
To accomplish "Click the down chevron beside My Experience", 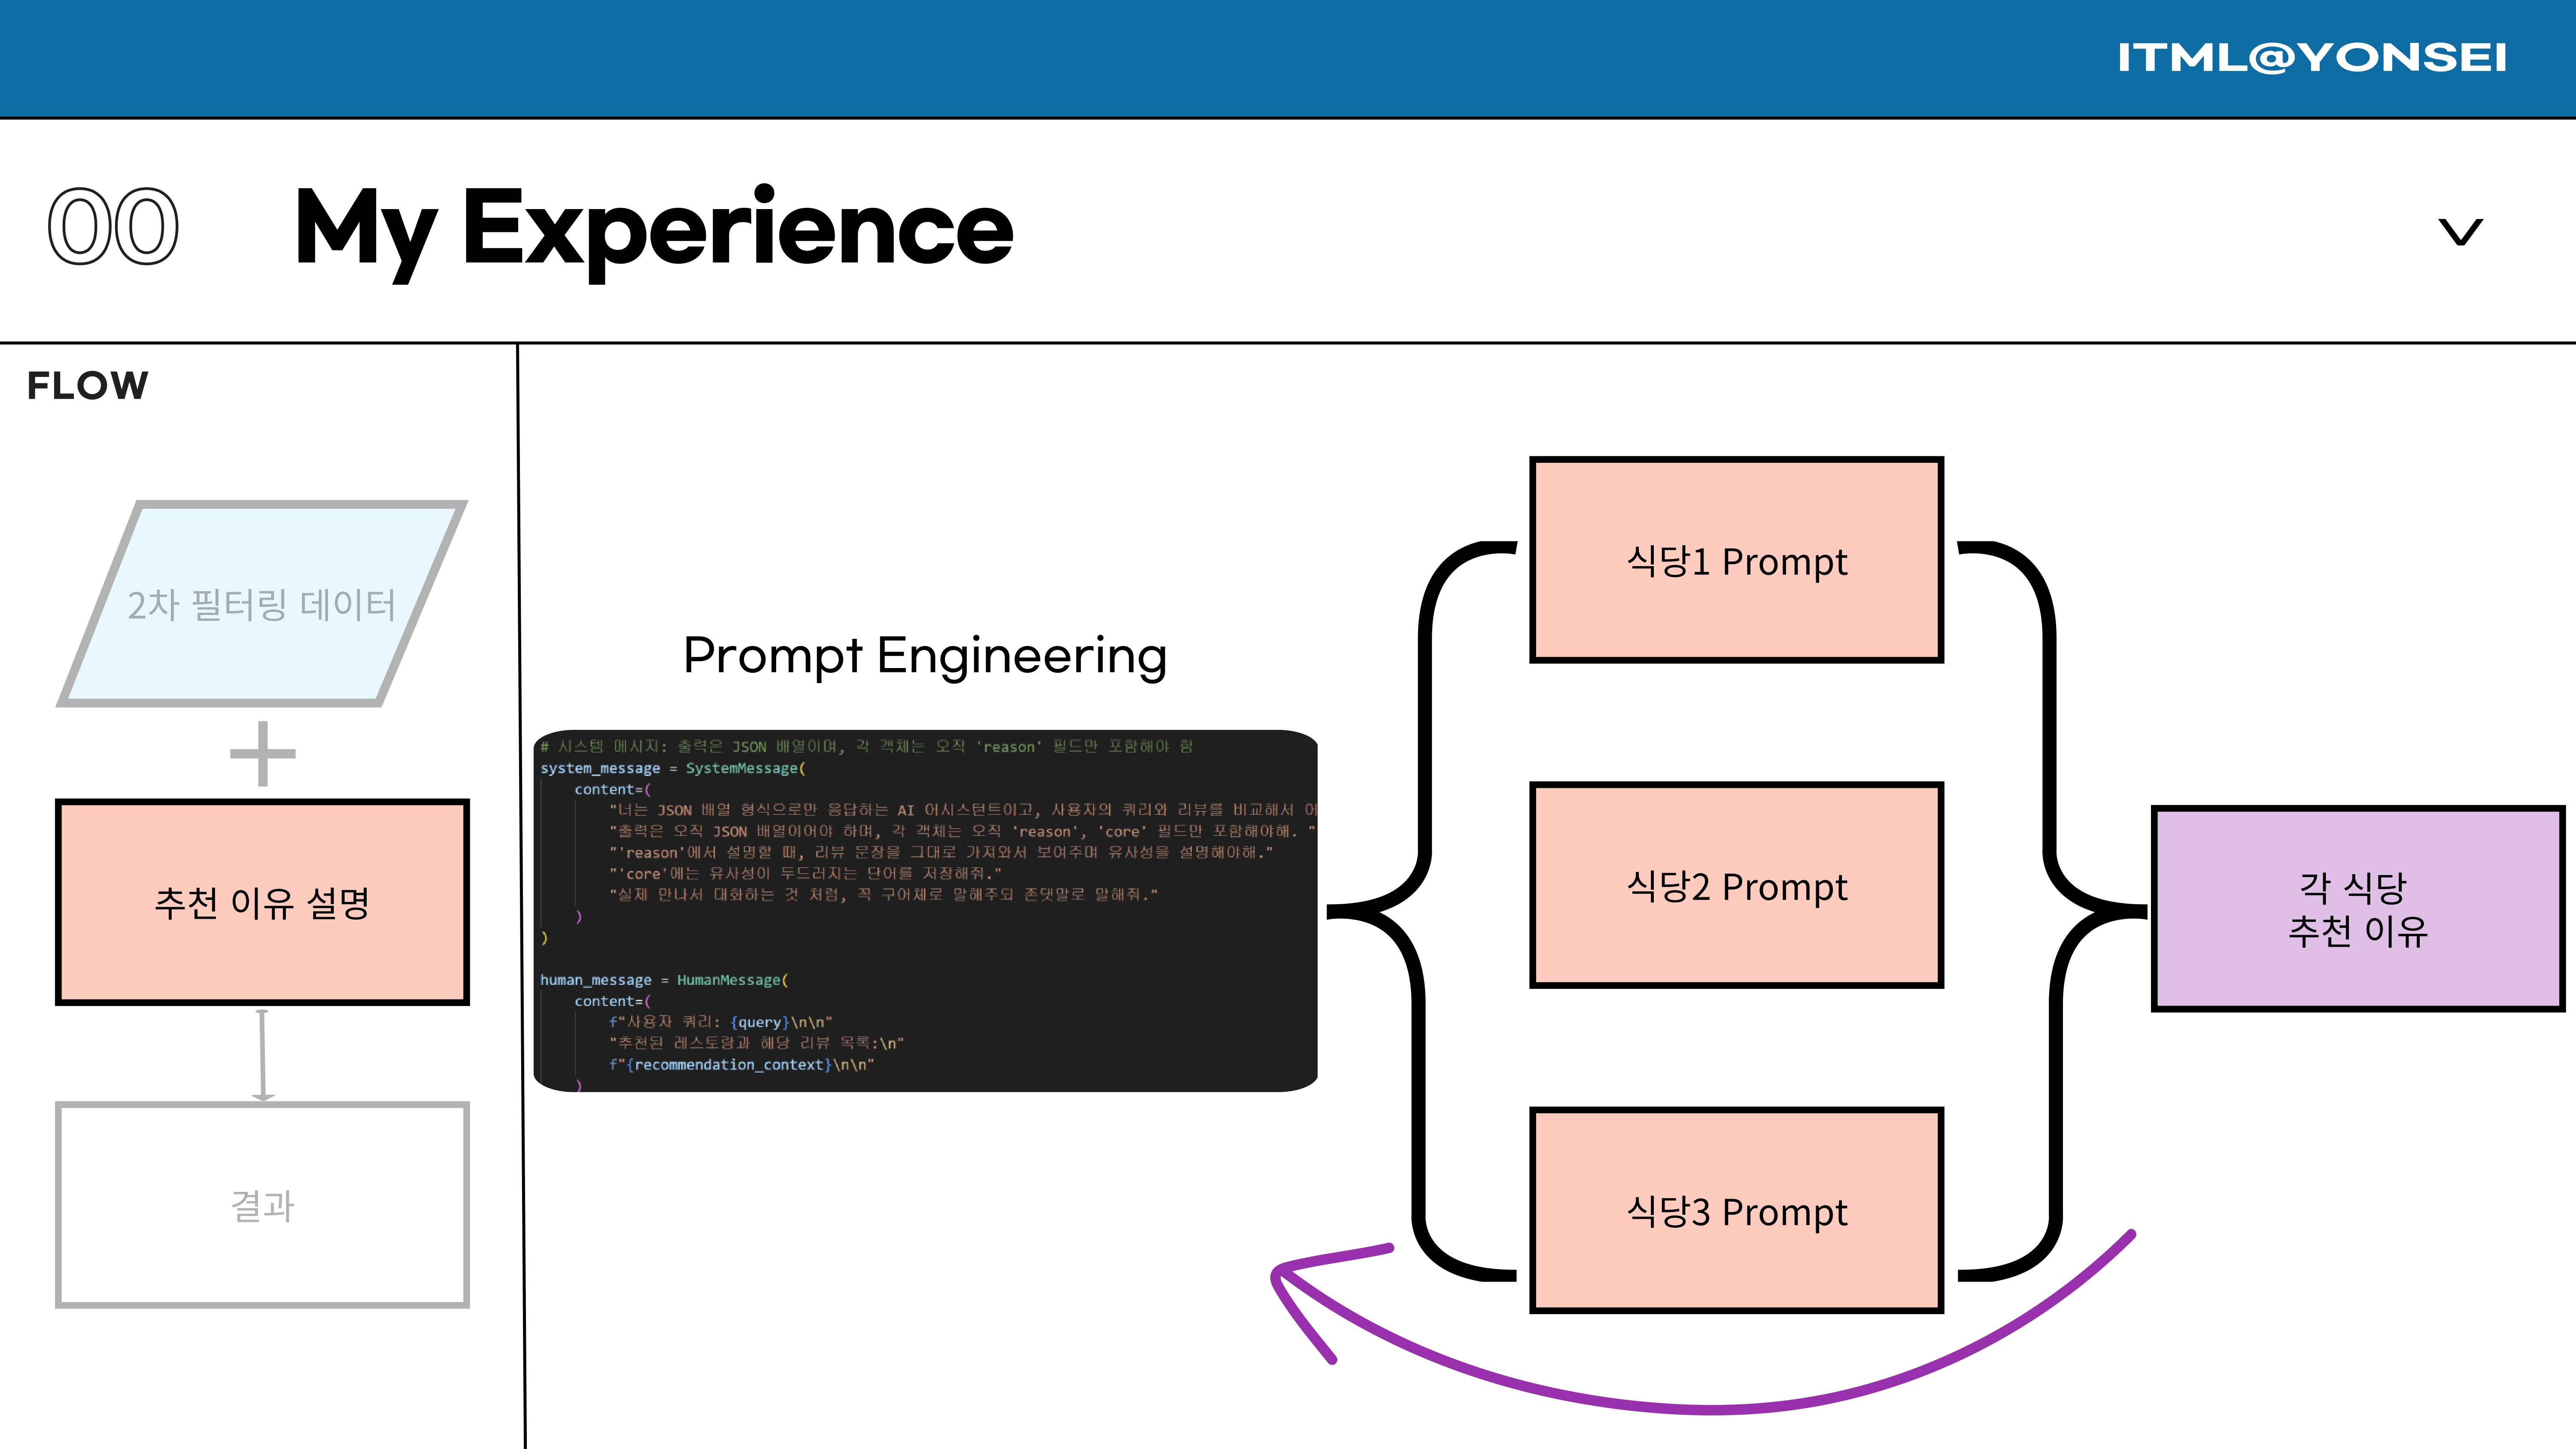I will pos(2460,232).
